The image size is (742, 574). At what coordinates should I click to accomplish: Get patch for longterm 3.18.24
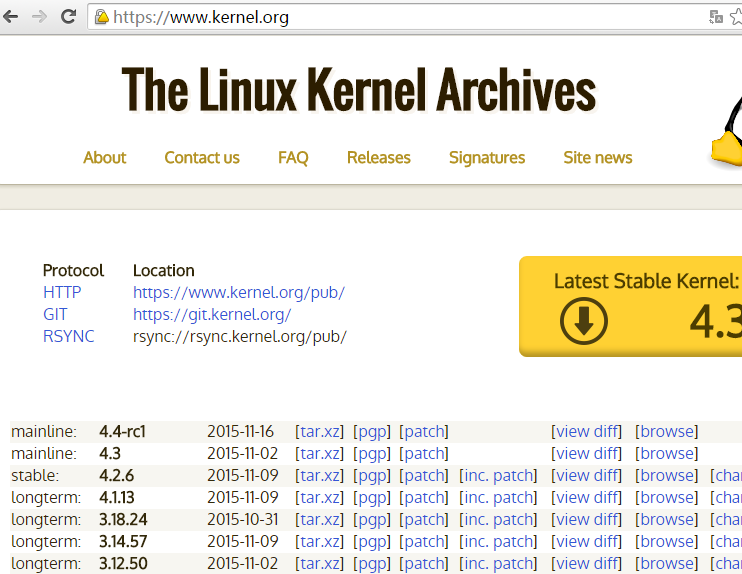click(424, 520)
